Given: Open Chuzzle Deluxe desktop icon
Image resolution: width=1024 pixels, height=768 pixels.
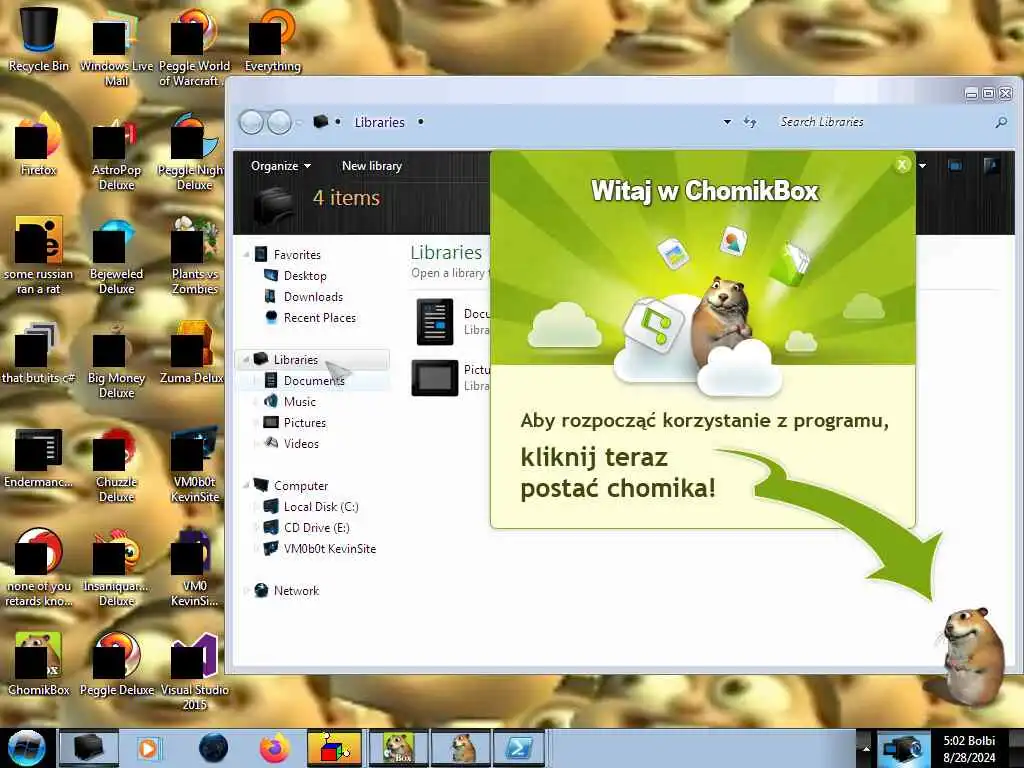Looking at the screenshot, I should coord(116,463).
